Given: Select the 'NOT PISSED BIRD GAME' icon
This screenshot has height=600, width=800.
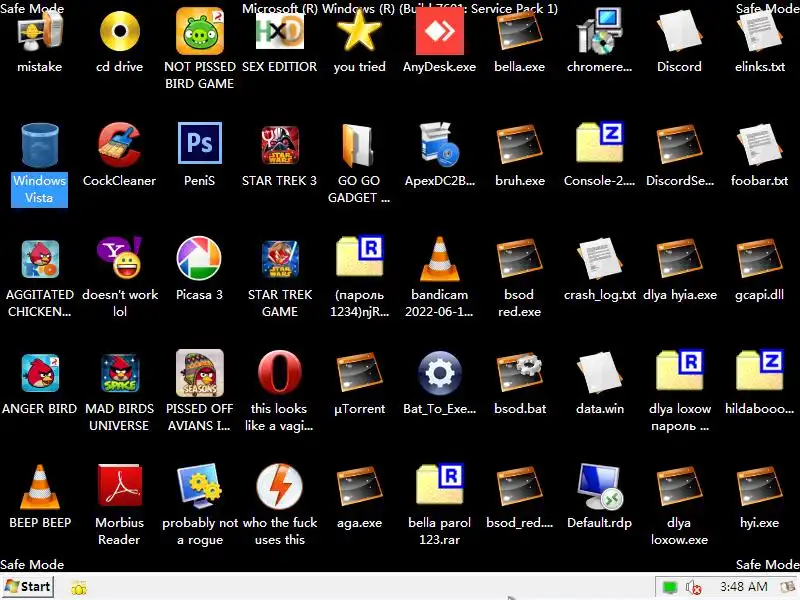Looking at the screenshot, I should coord(199,32).
